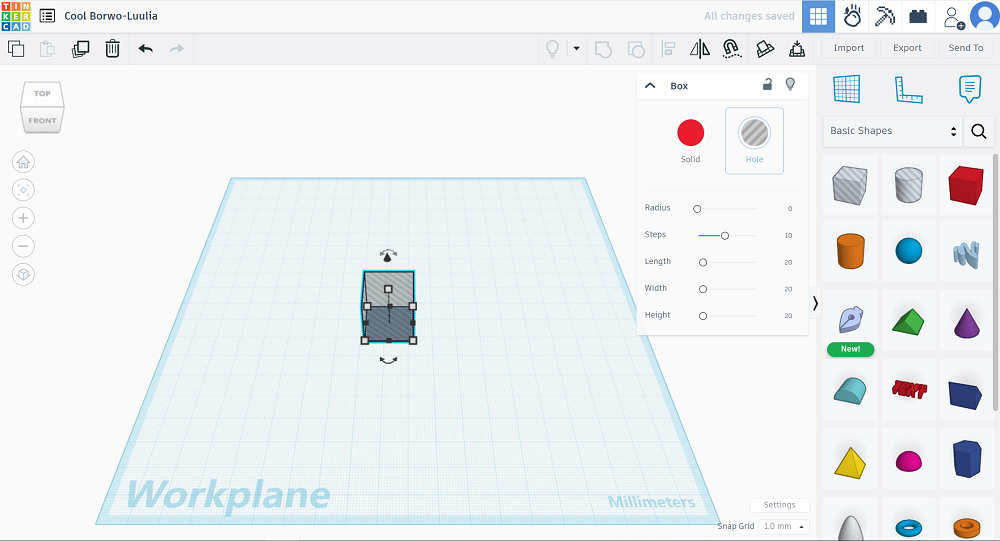Open the Send To menu
This screenshot has width=1000, height=541.
click(x=965, y=48)
